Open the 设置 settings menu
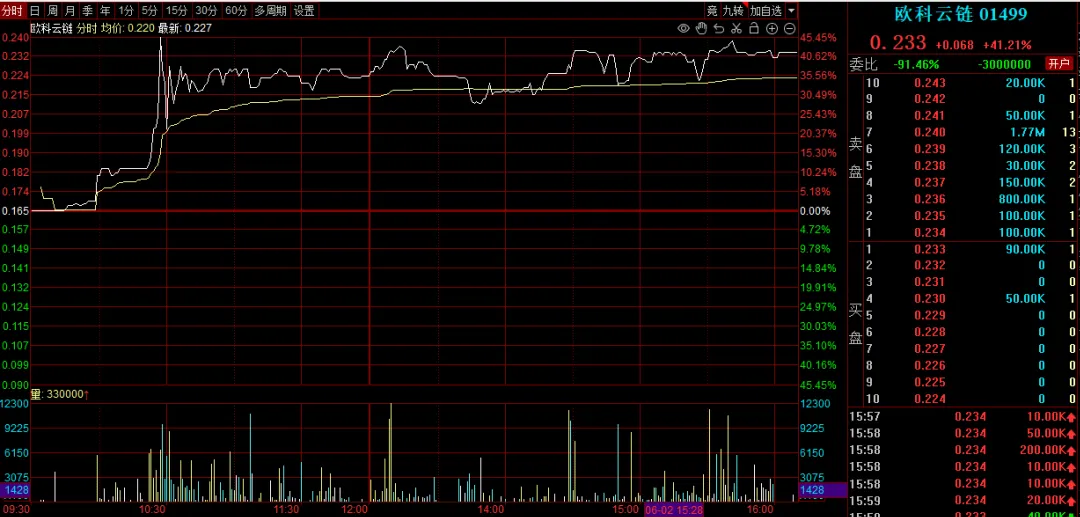The height and width of the screenshot is (517, 1080). pyautogui.click(x=304, y=10)
